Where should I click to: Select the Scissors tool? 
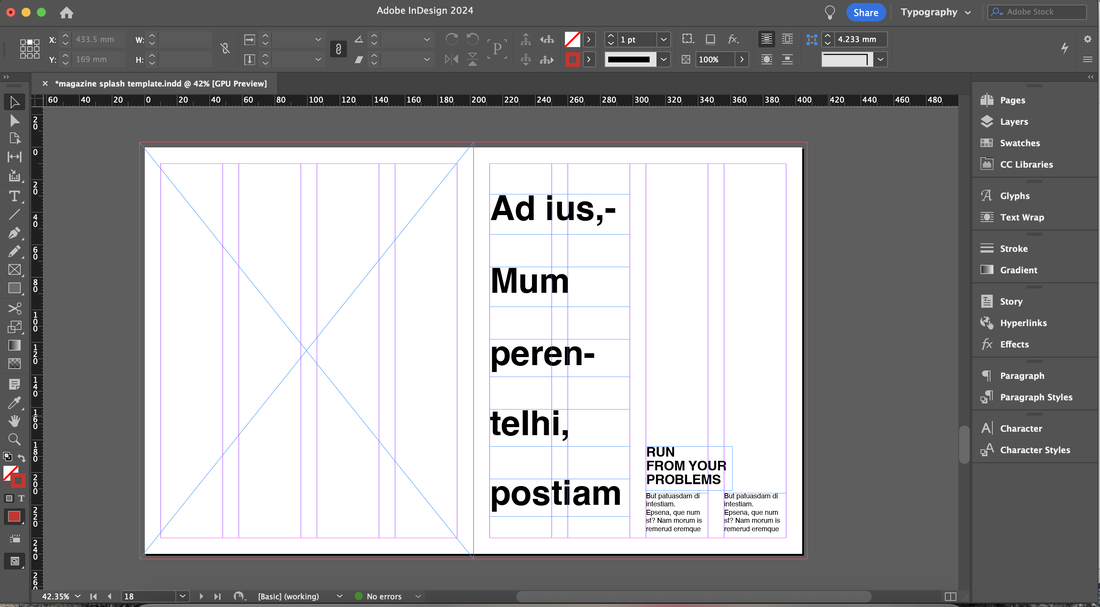[14, 308]
